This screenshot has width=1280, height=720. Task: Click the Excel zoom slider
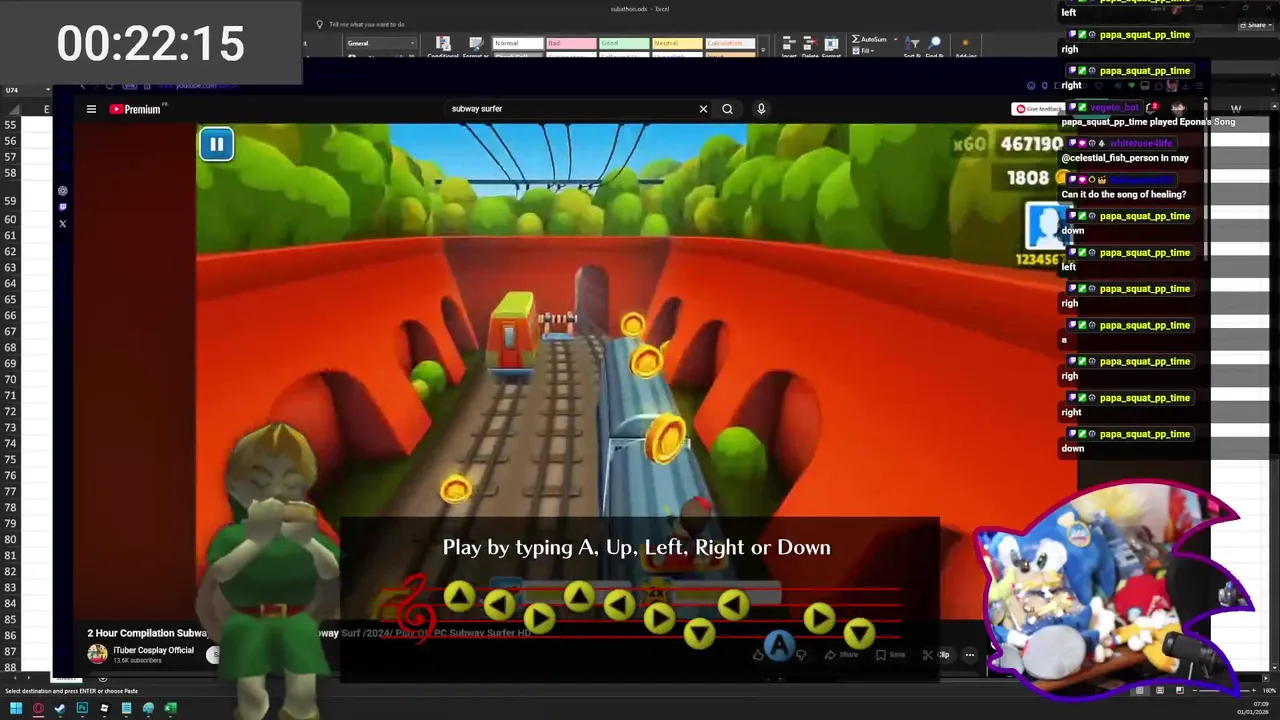(x=1226, y=690)
